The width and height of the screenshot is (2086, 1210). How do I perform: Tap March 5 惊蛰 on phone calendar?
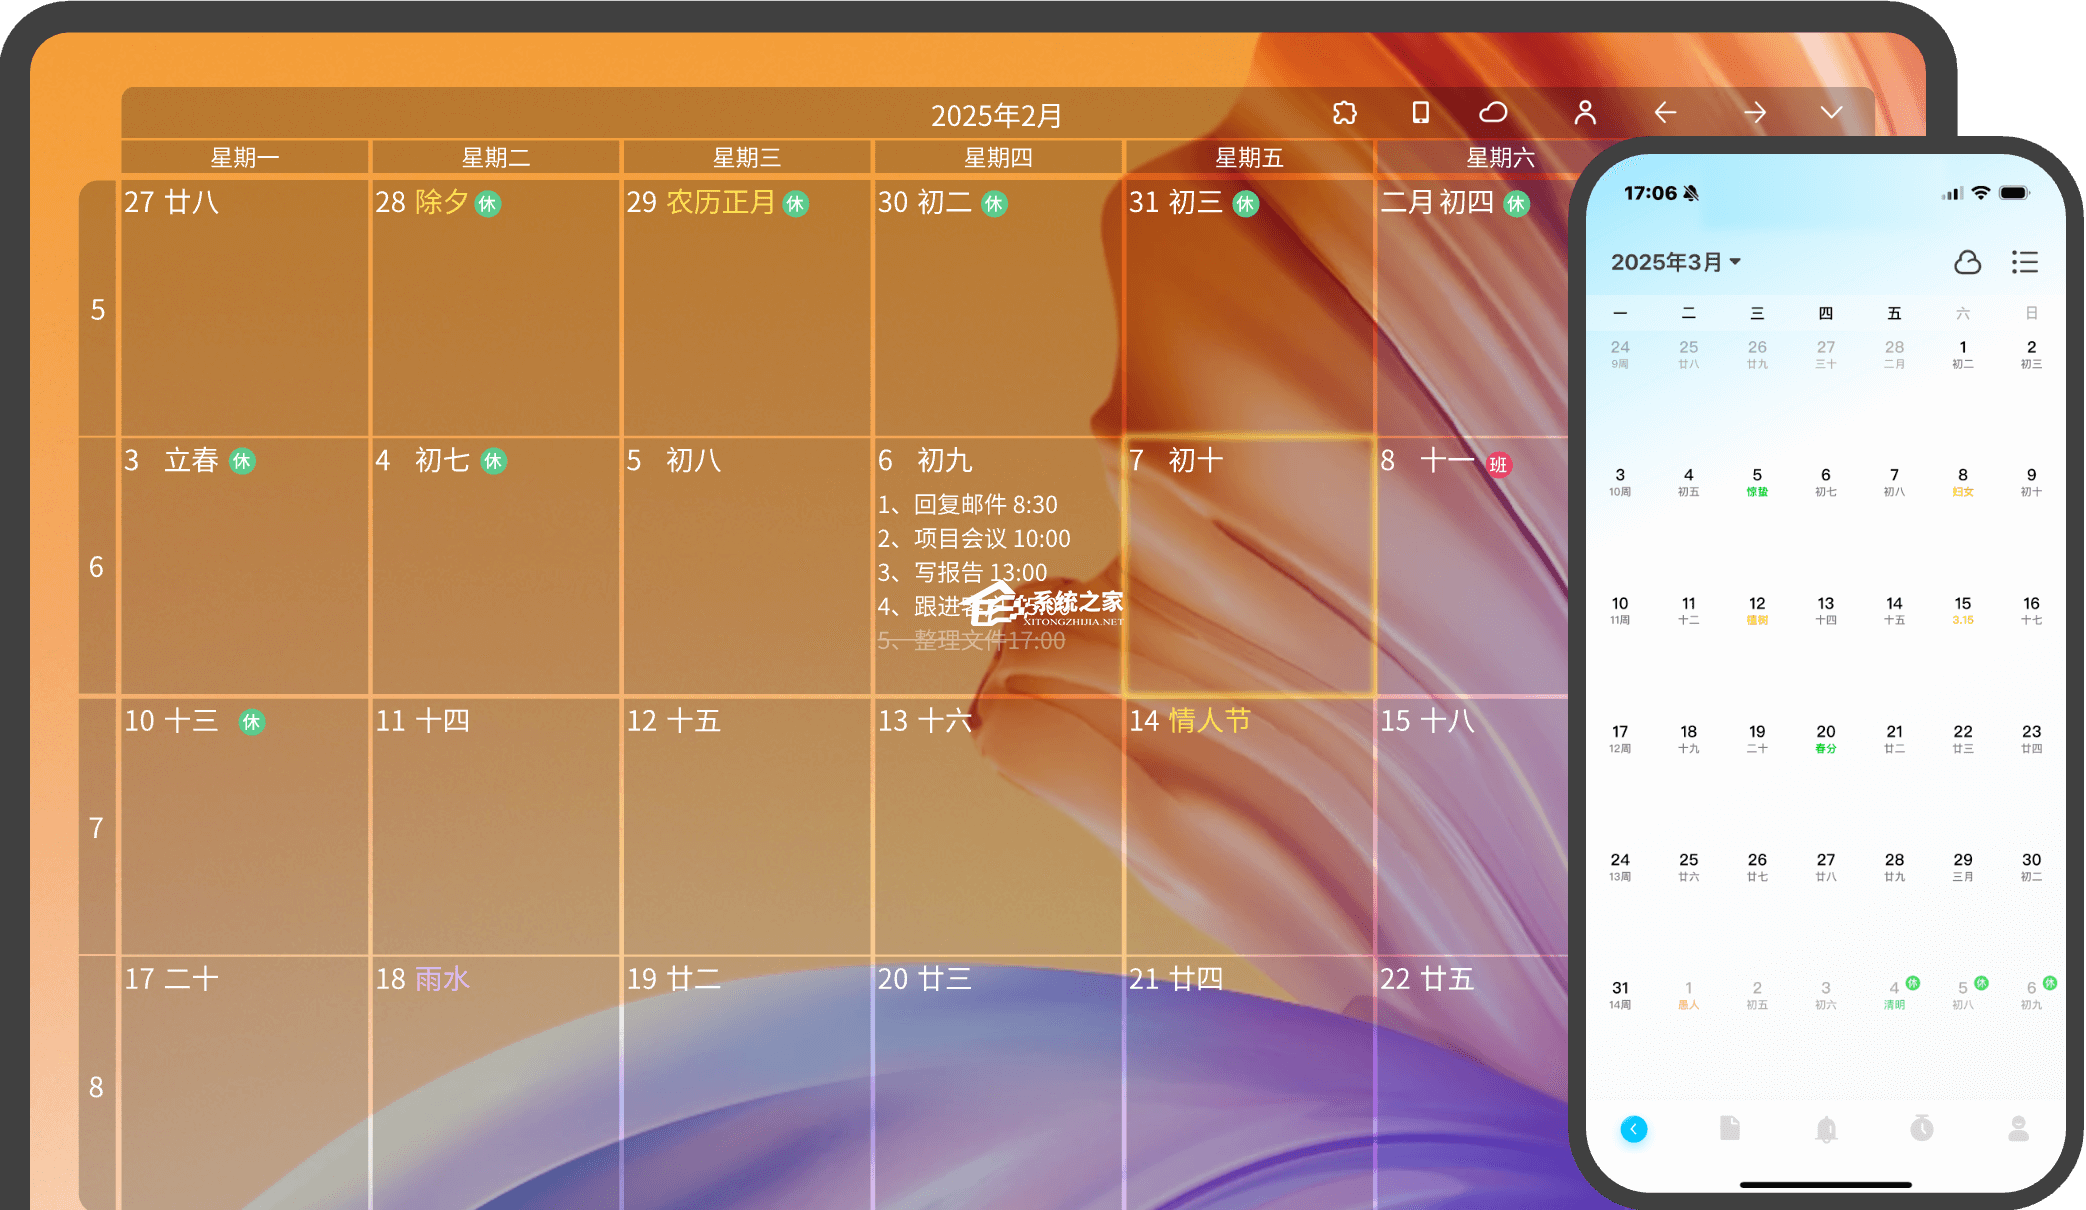pos(1757,482)
